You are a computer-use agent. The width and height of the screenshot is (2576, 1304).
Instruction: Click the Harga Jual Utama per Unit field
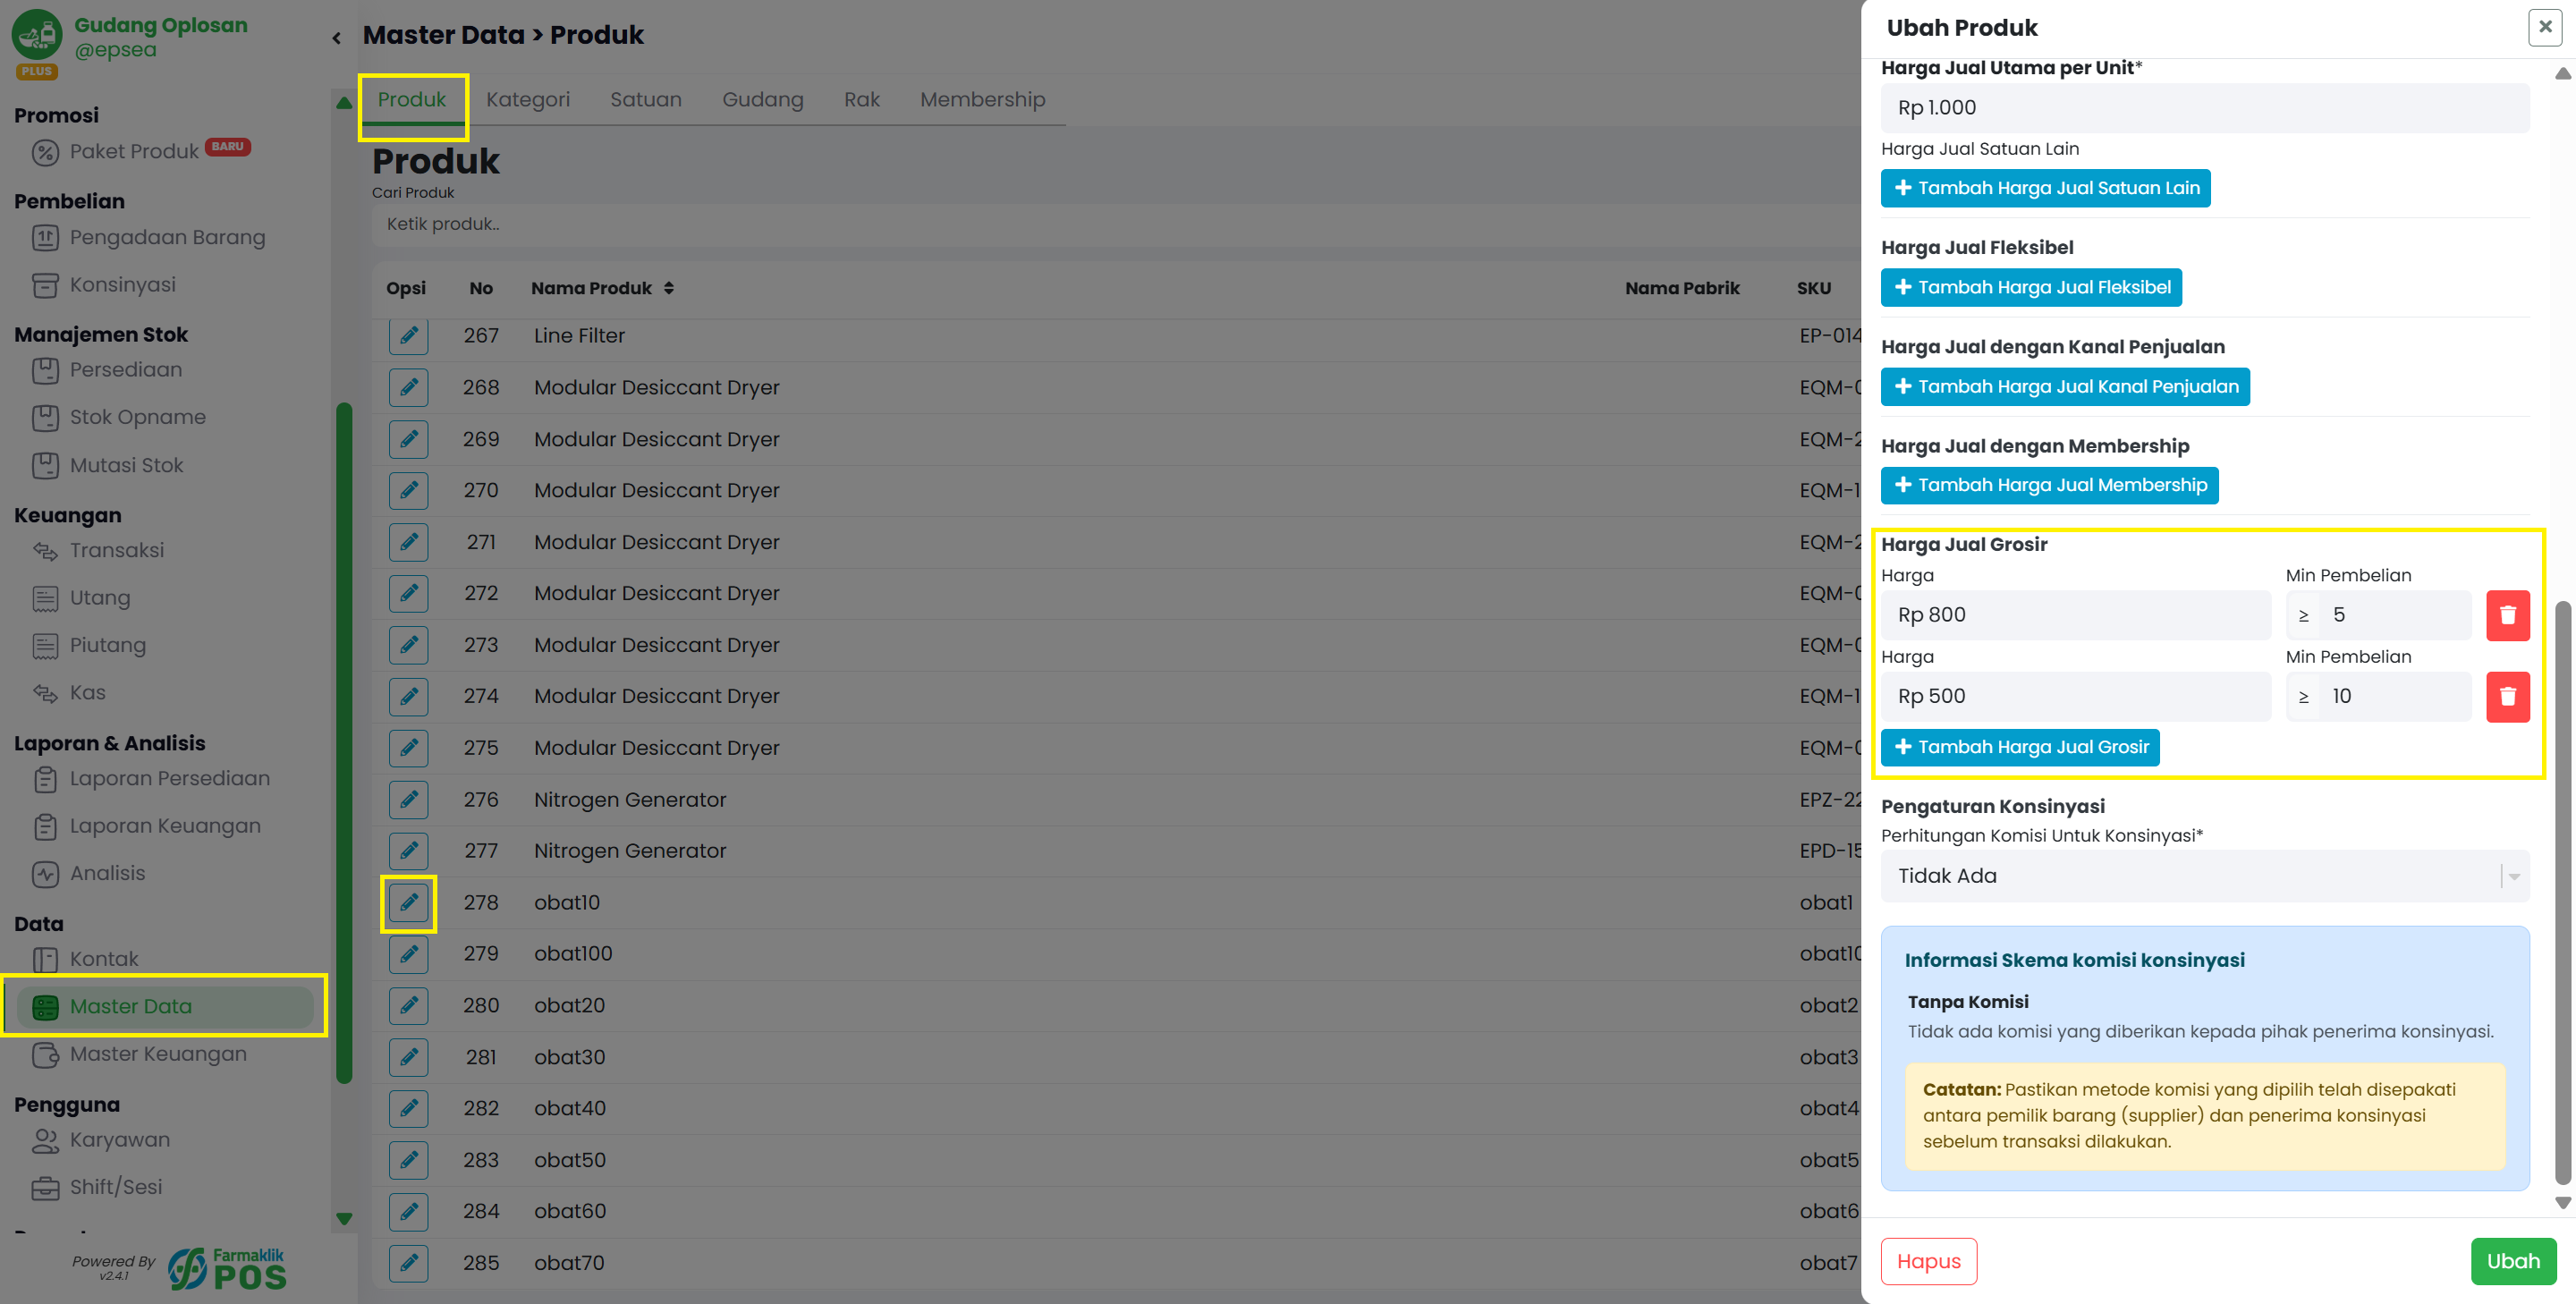[x=2204, y=108]
